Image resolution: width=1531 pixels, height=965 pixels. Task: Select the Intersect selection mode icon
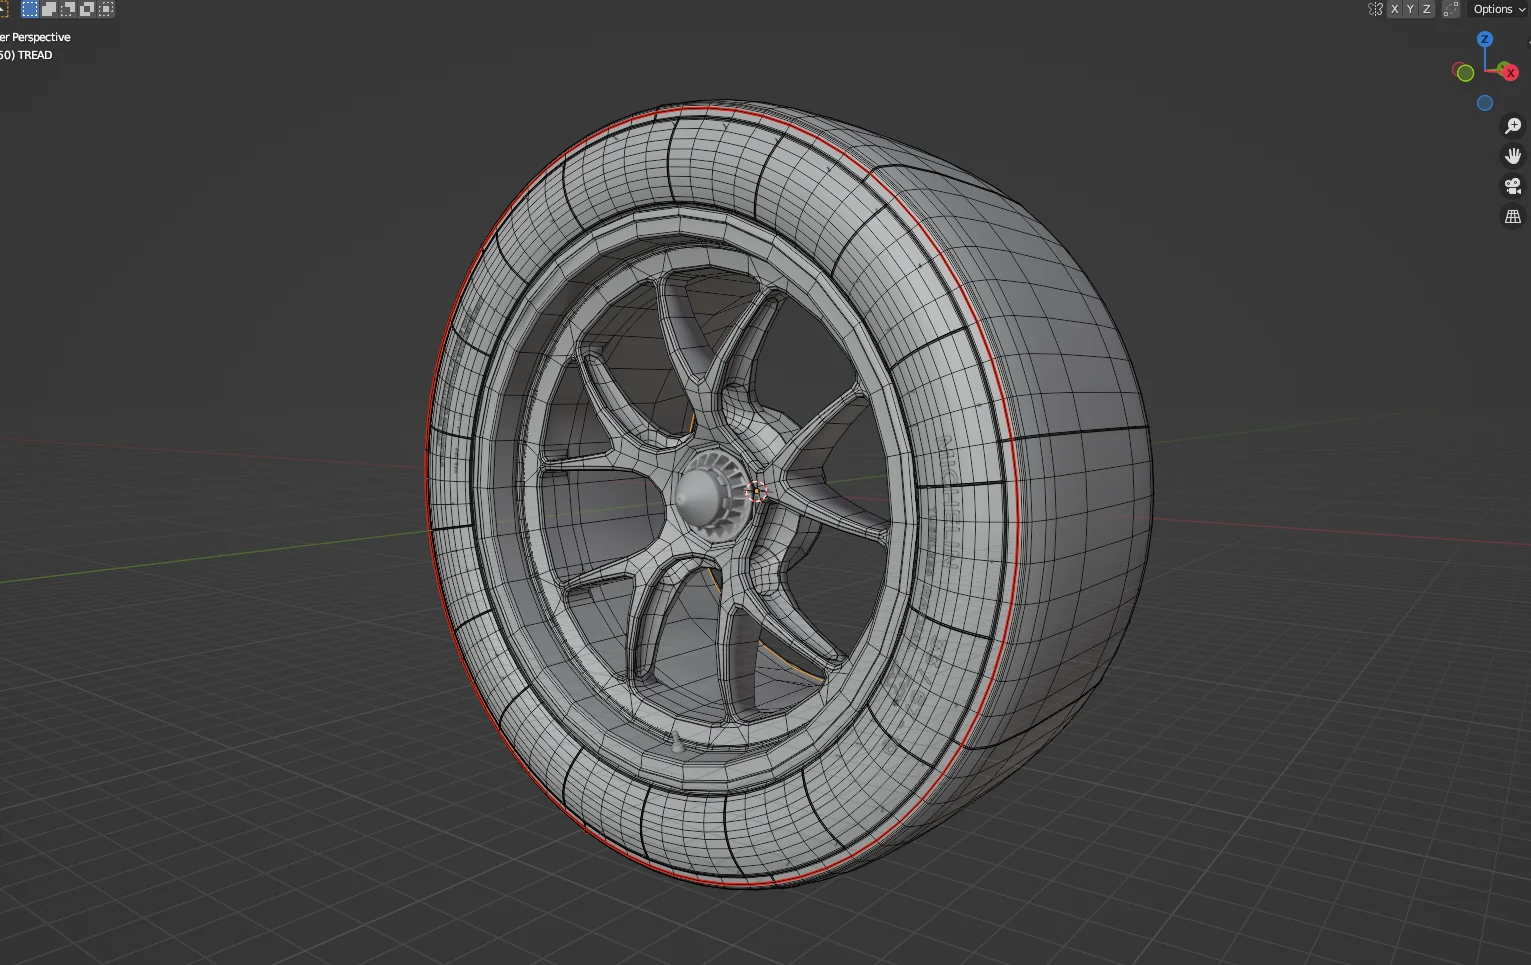[x=107, y=9]
